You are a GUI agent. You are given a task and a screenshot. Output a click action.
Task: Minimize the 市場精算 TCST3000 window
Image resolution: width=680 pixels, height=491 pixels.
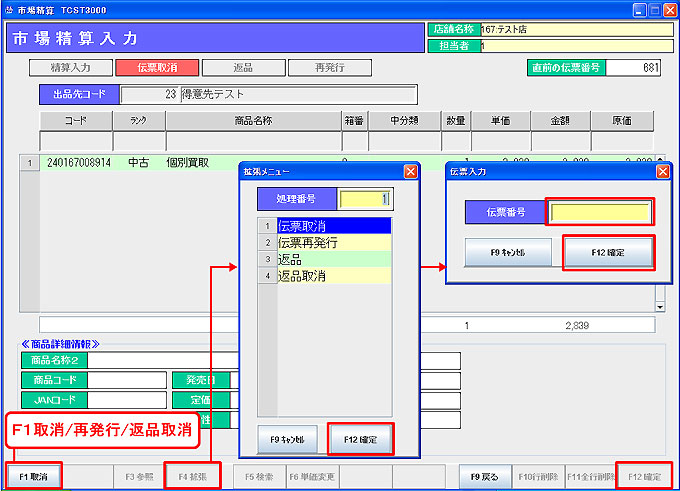[x=640, y=10]
